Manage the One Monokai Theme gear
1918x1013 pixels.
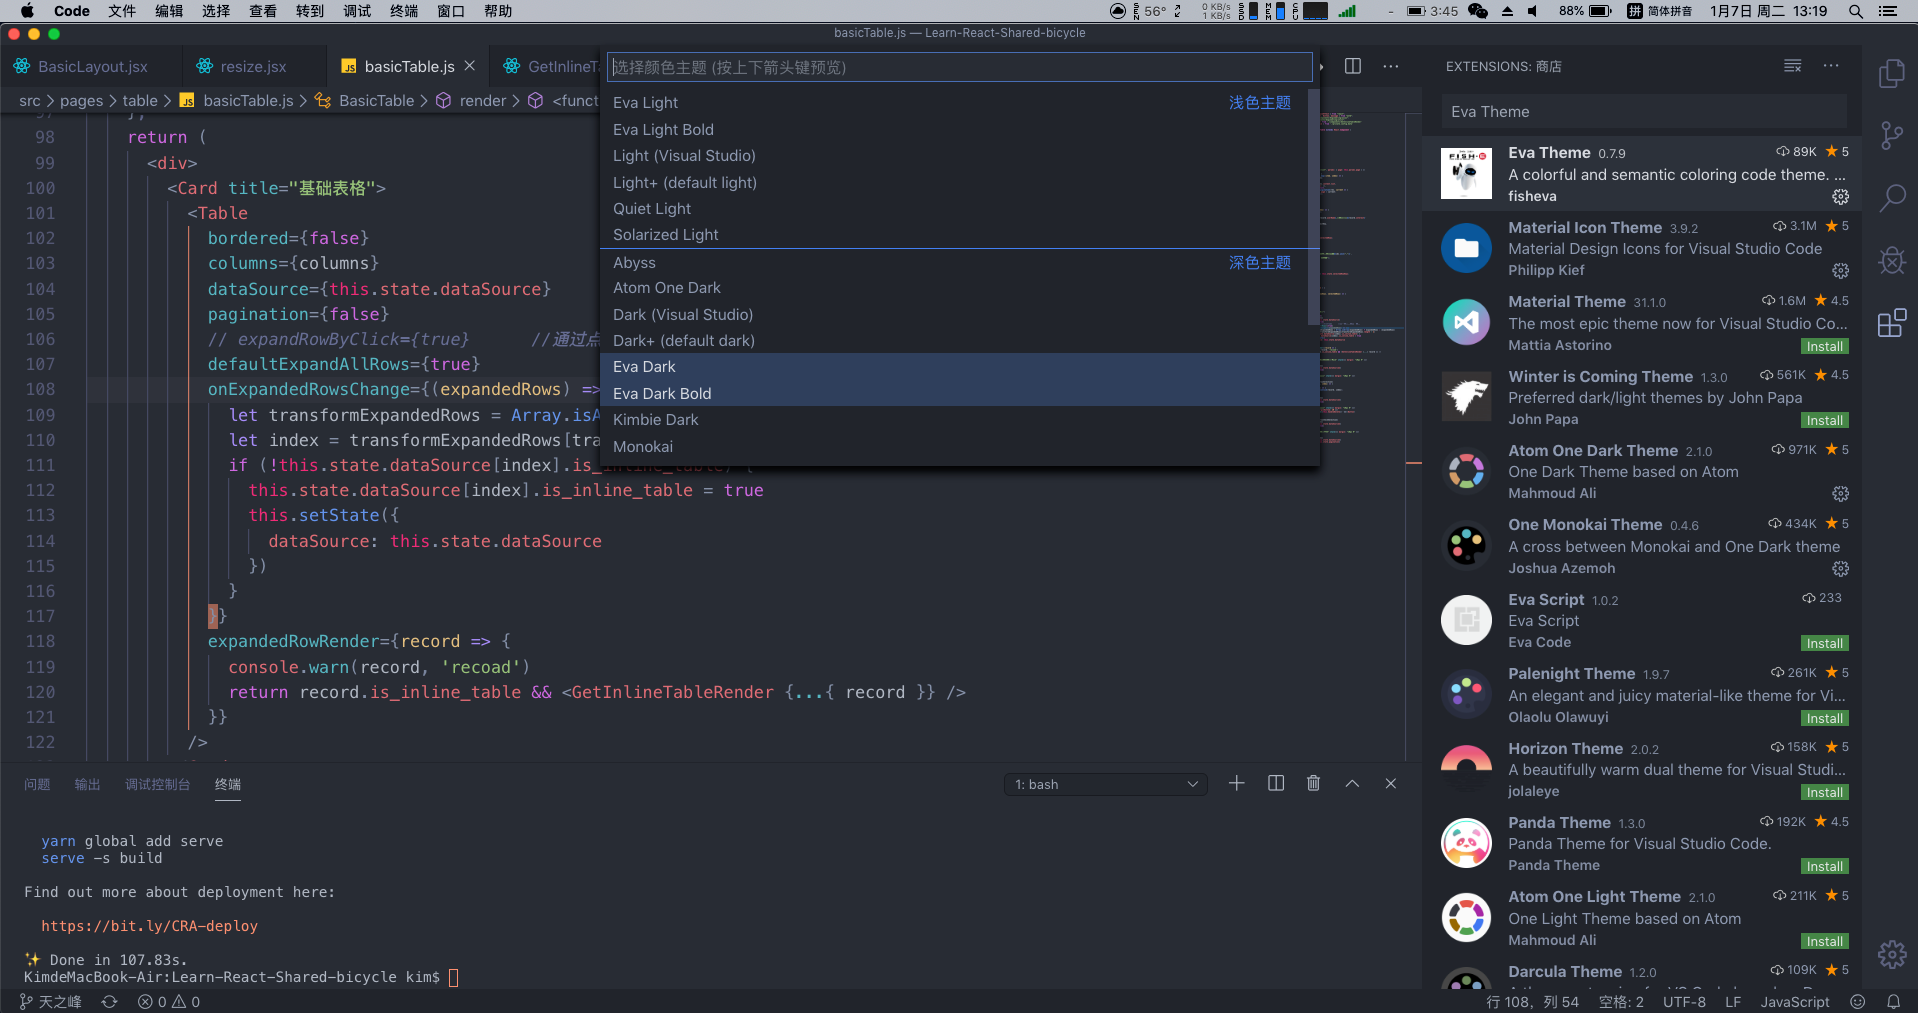(1840, 569)
